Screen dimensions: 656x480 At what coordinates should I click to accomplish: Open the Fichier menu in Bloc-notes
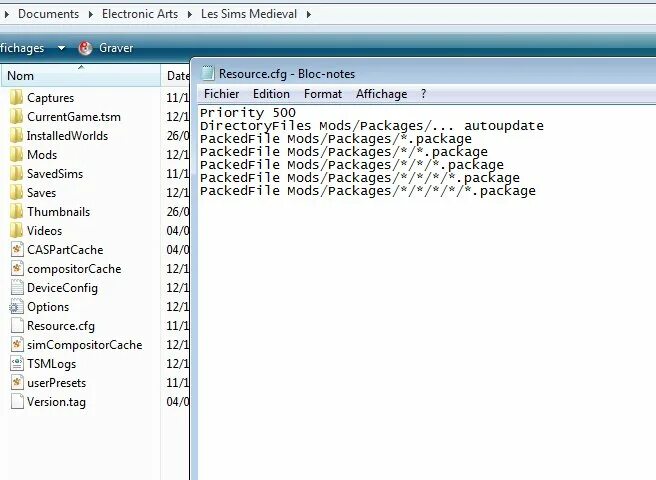[x=221, y=94]
